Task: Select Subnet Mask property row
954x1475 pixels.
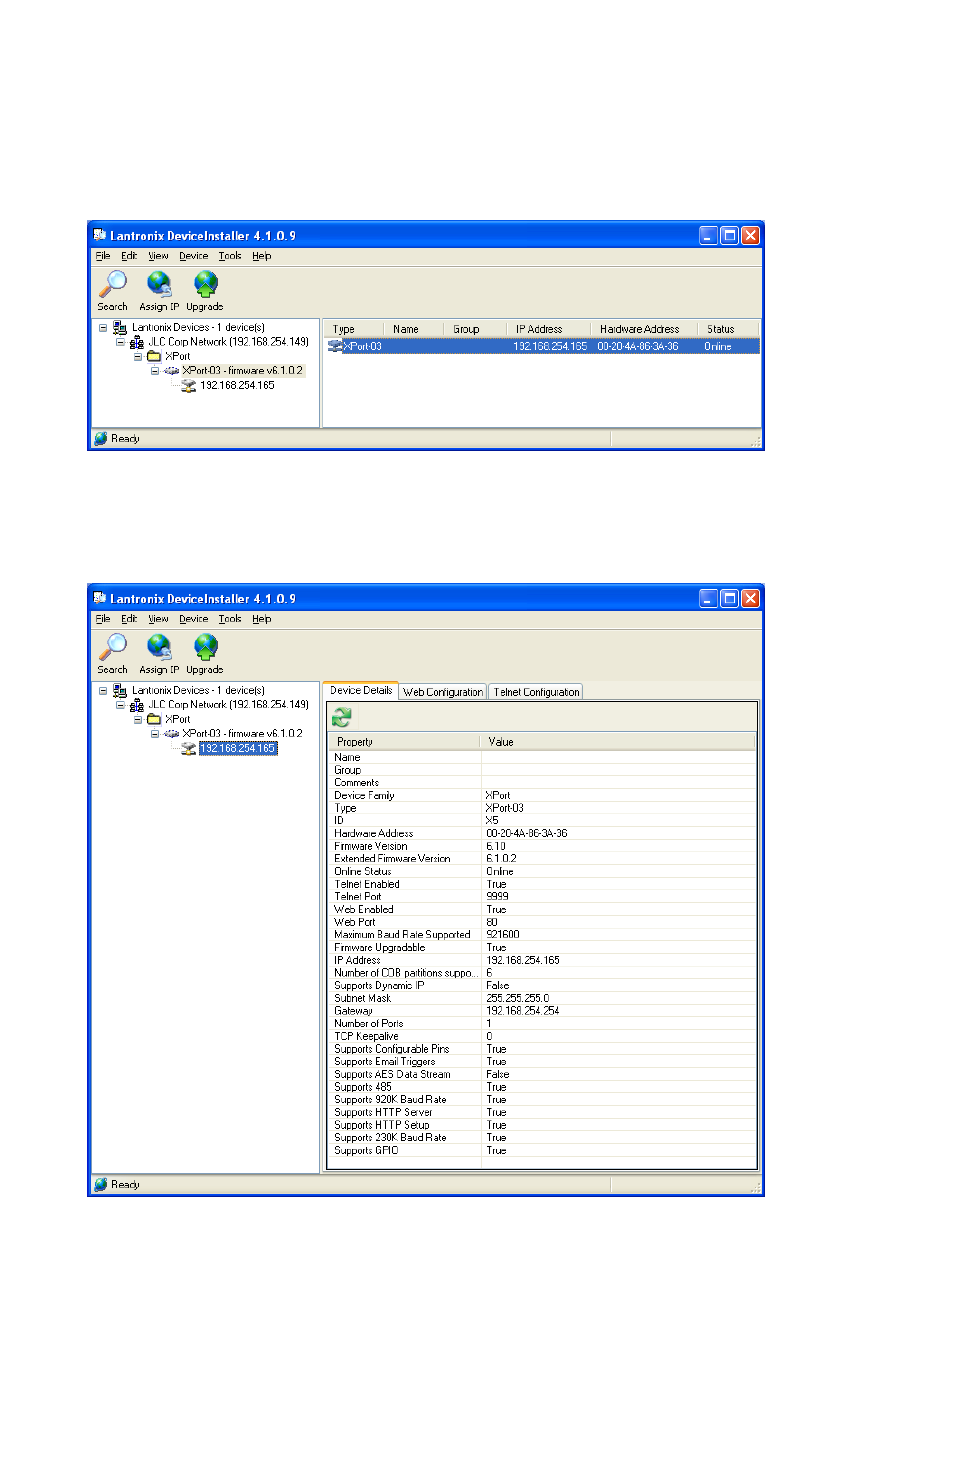Action: coord(541,998)
